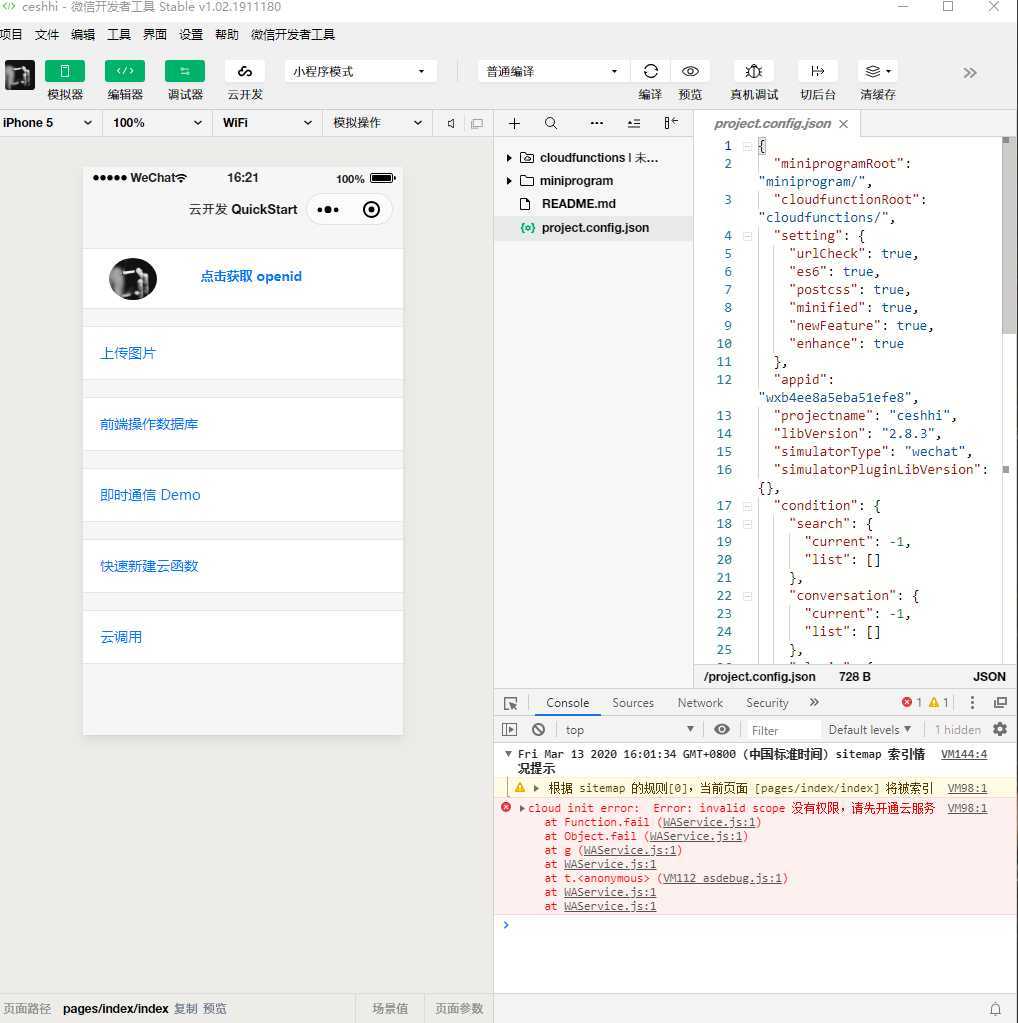The height and width of the screenshot is (1023, 1018).
Task: Tap the 上传图片 link in simulator
Action: pos(128,353)
